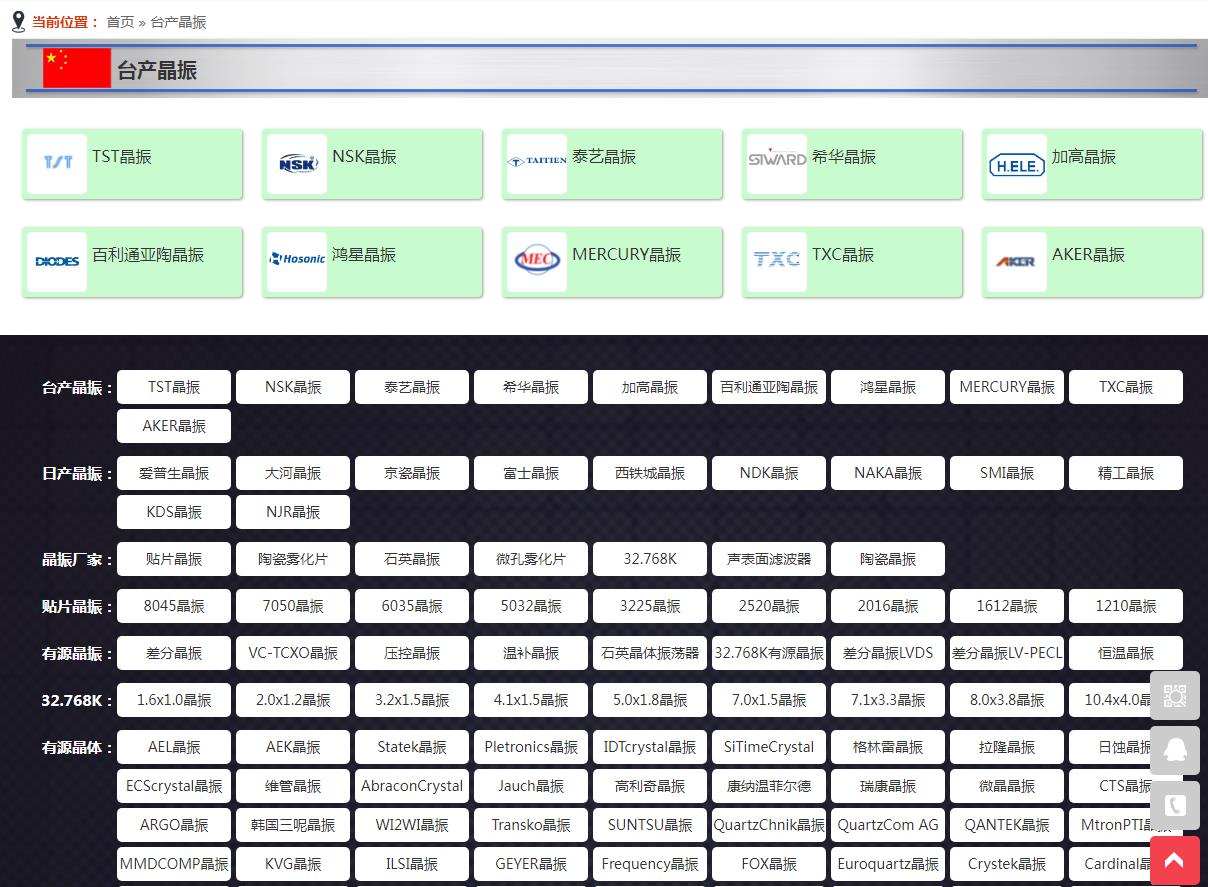Open the 台产晶振 breadcrumb link
Screen dimensions: 1208x887
click(178, 22)
